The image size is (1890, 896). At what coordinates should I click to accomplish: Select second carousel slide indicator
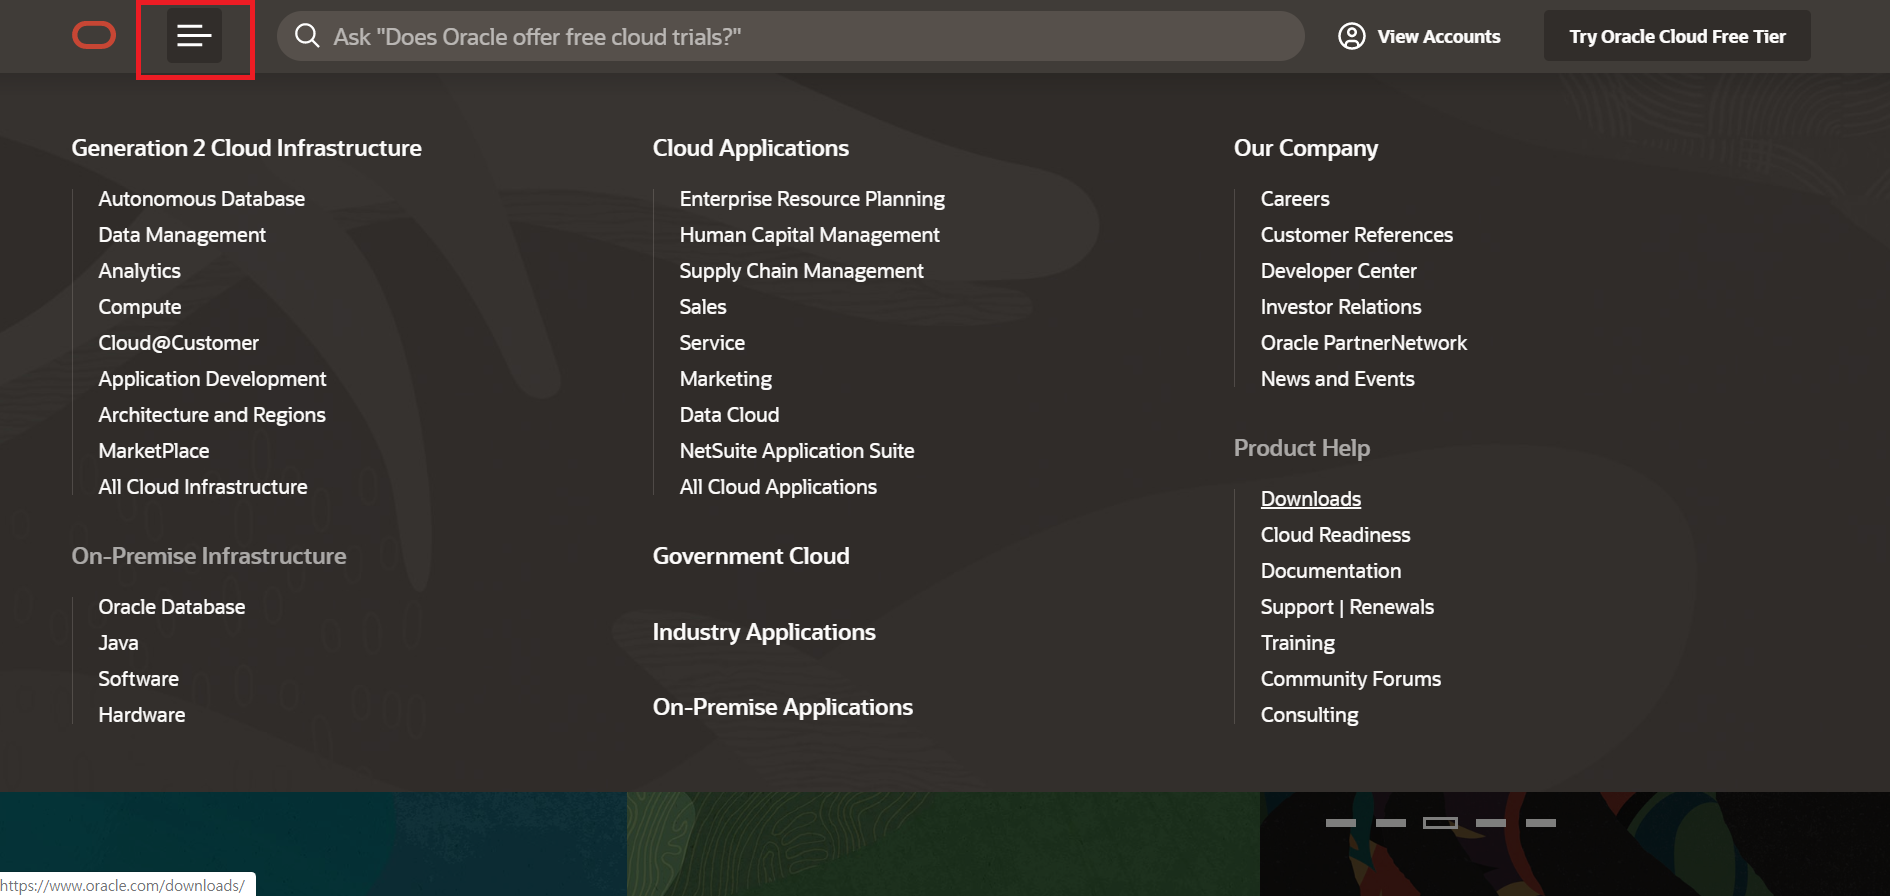(x=1390, y=823)
